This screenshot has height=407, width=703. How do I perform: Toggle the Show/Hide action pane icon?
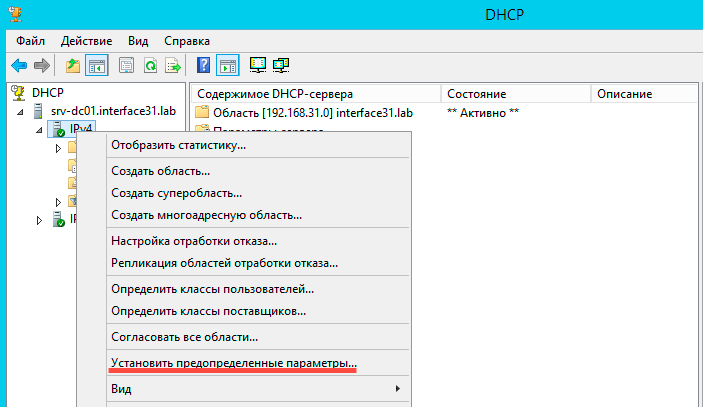(228, 65)
